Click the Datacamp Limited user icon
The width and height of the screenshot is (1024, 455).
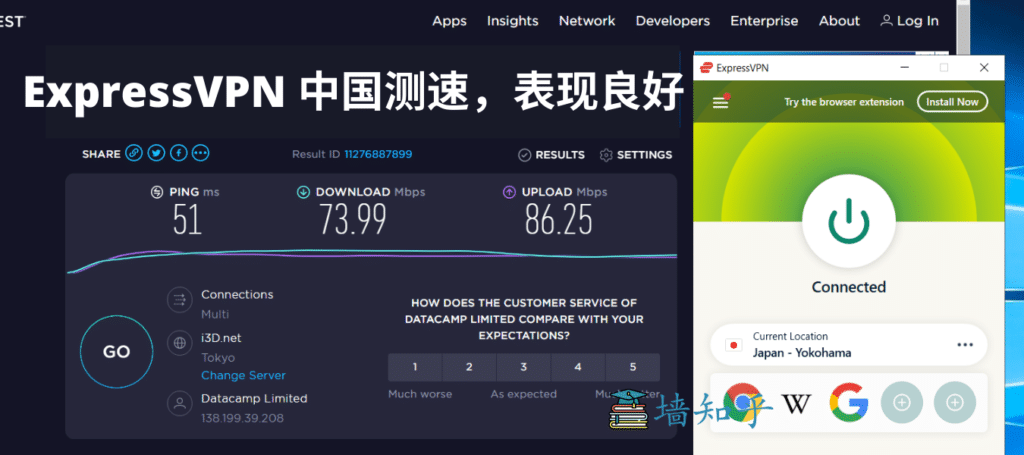[179, 403]
